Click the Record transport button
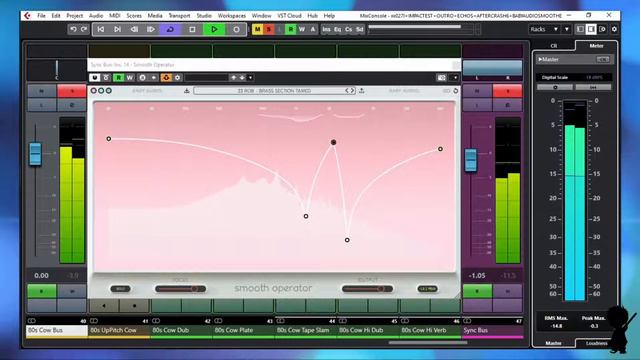Viewport: 640px width, 360px height. tap(236, 29)
